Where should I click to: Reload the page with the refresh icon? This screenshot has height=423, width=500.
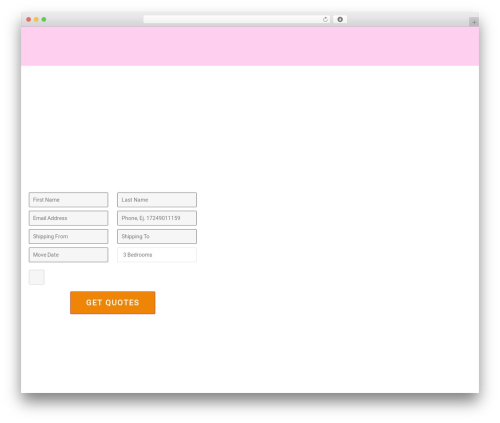pyautogui.click(x=325, y=19)
